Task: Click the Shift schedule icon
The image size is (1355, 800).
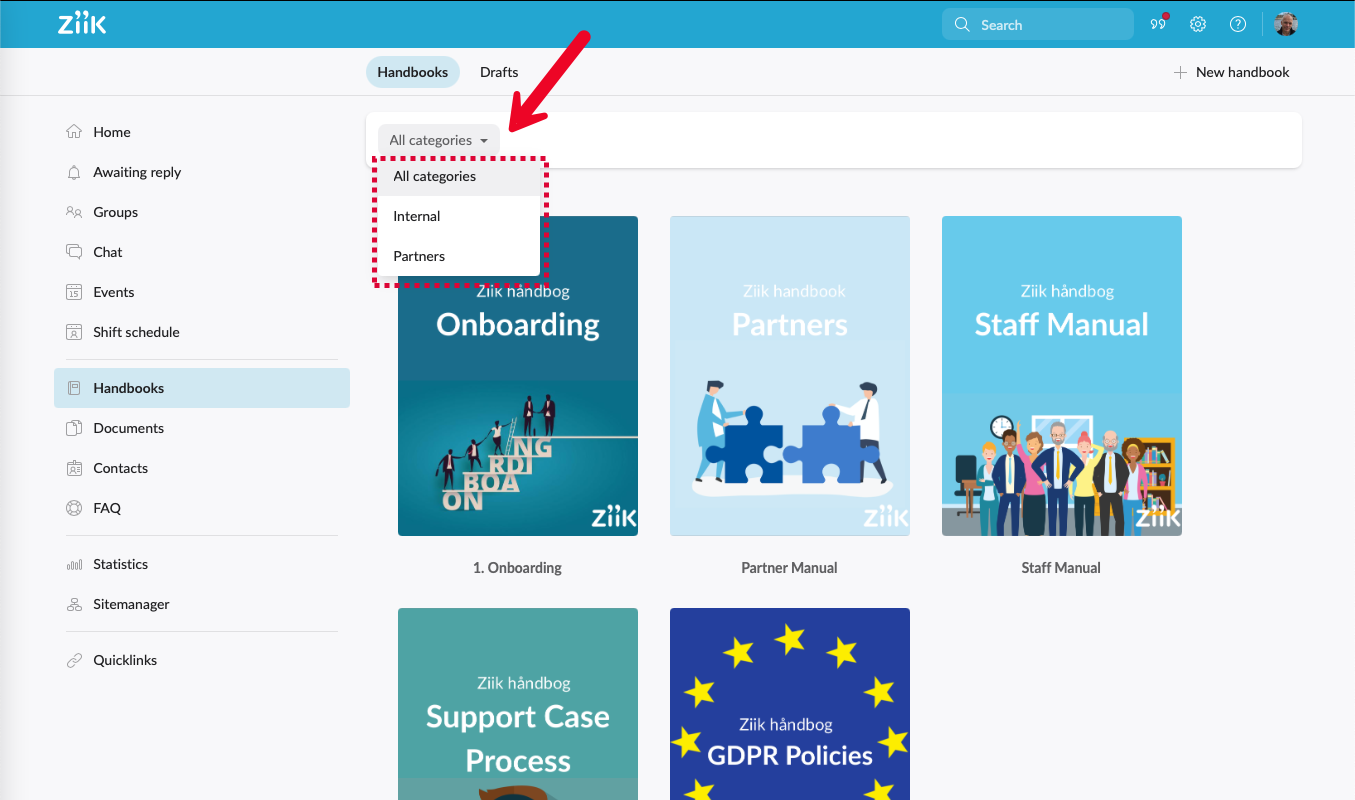Action: pos(74,332)
